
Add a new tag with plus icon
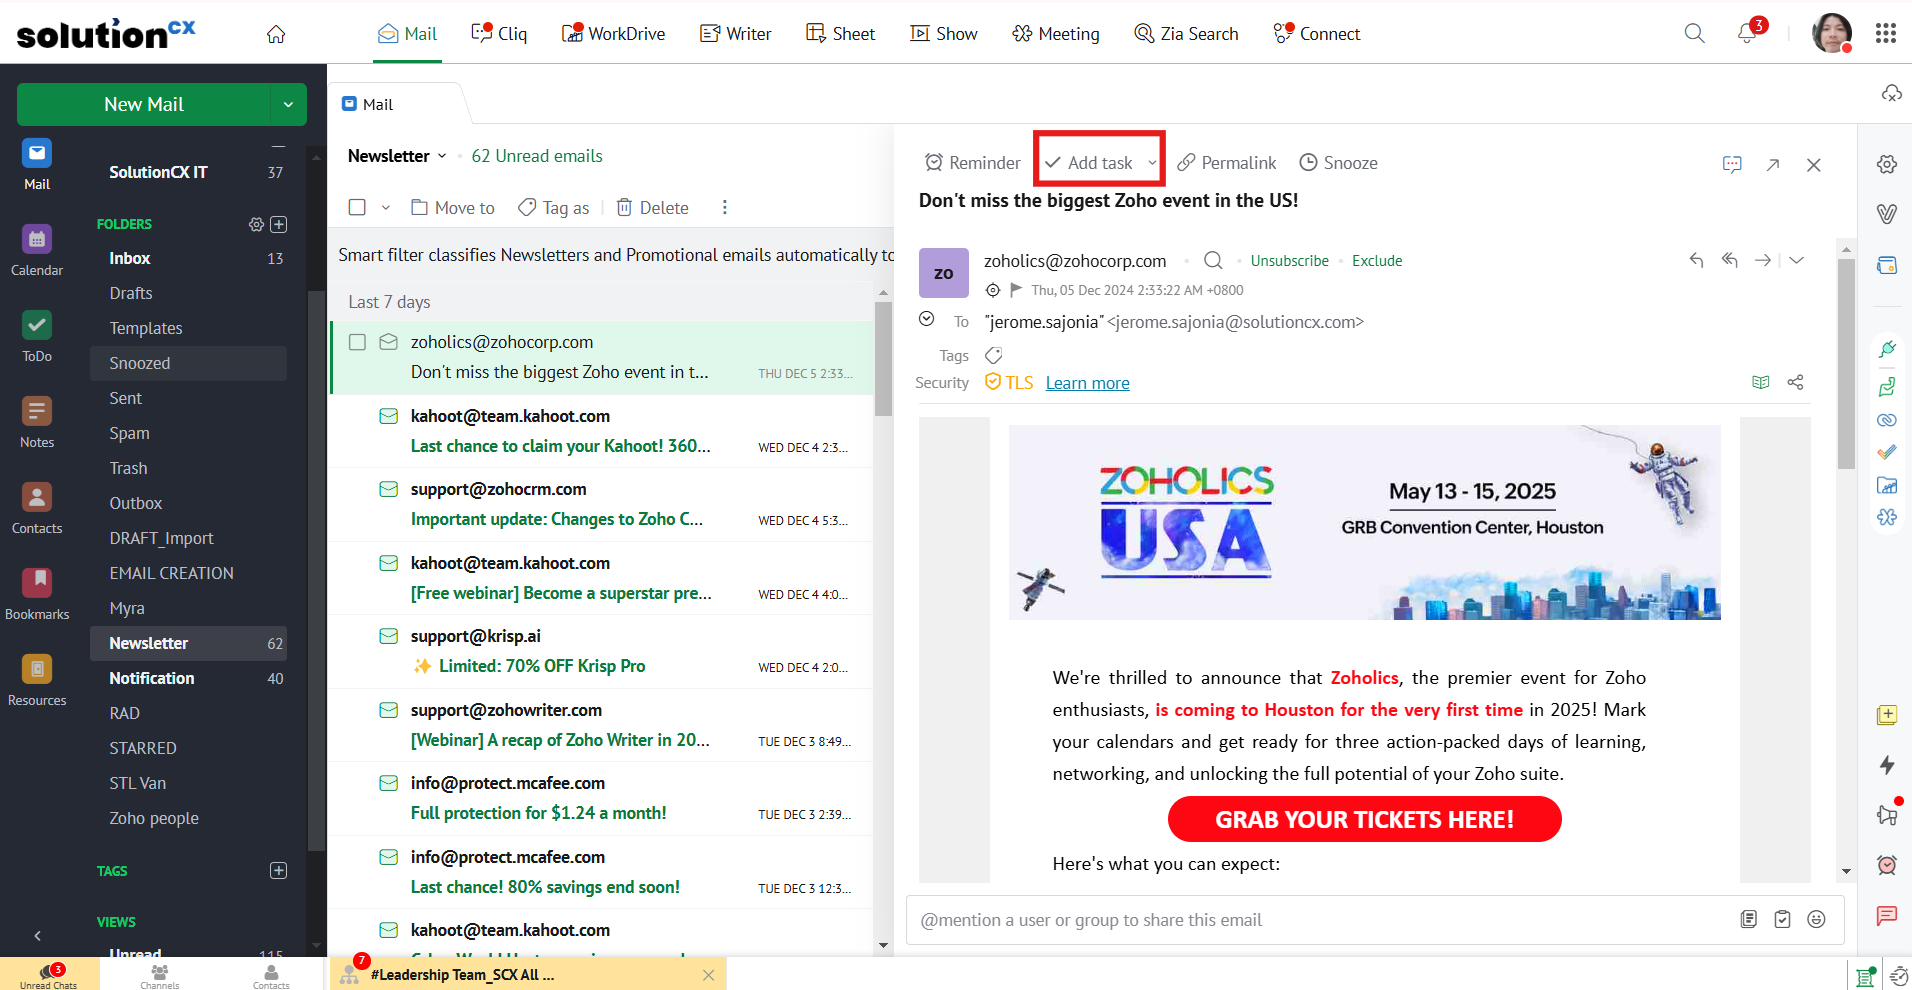pos(279,871)
